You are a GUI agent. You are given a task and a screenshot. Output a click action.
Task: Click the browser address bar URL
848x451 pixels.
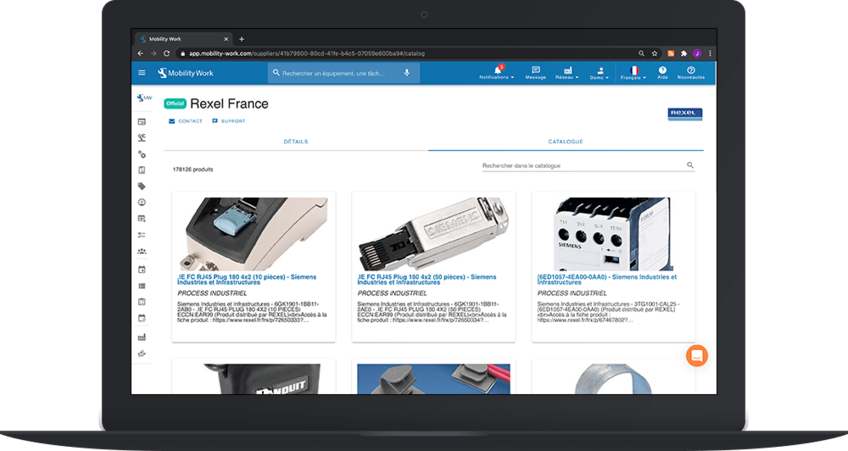[x=307, y=54]
